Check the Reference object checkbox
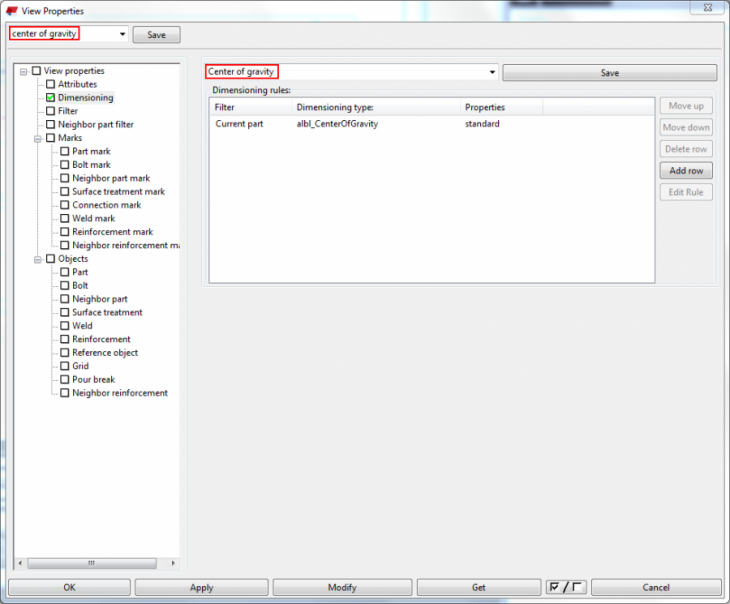Screen dimensions: 730x604 click(x=65, y=353)
